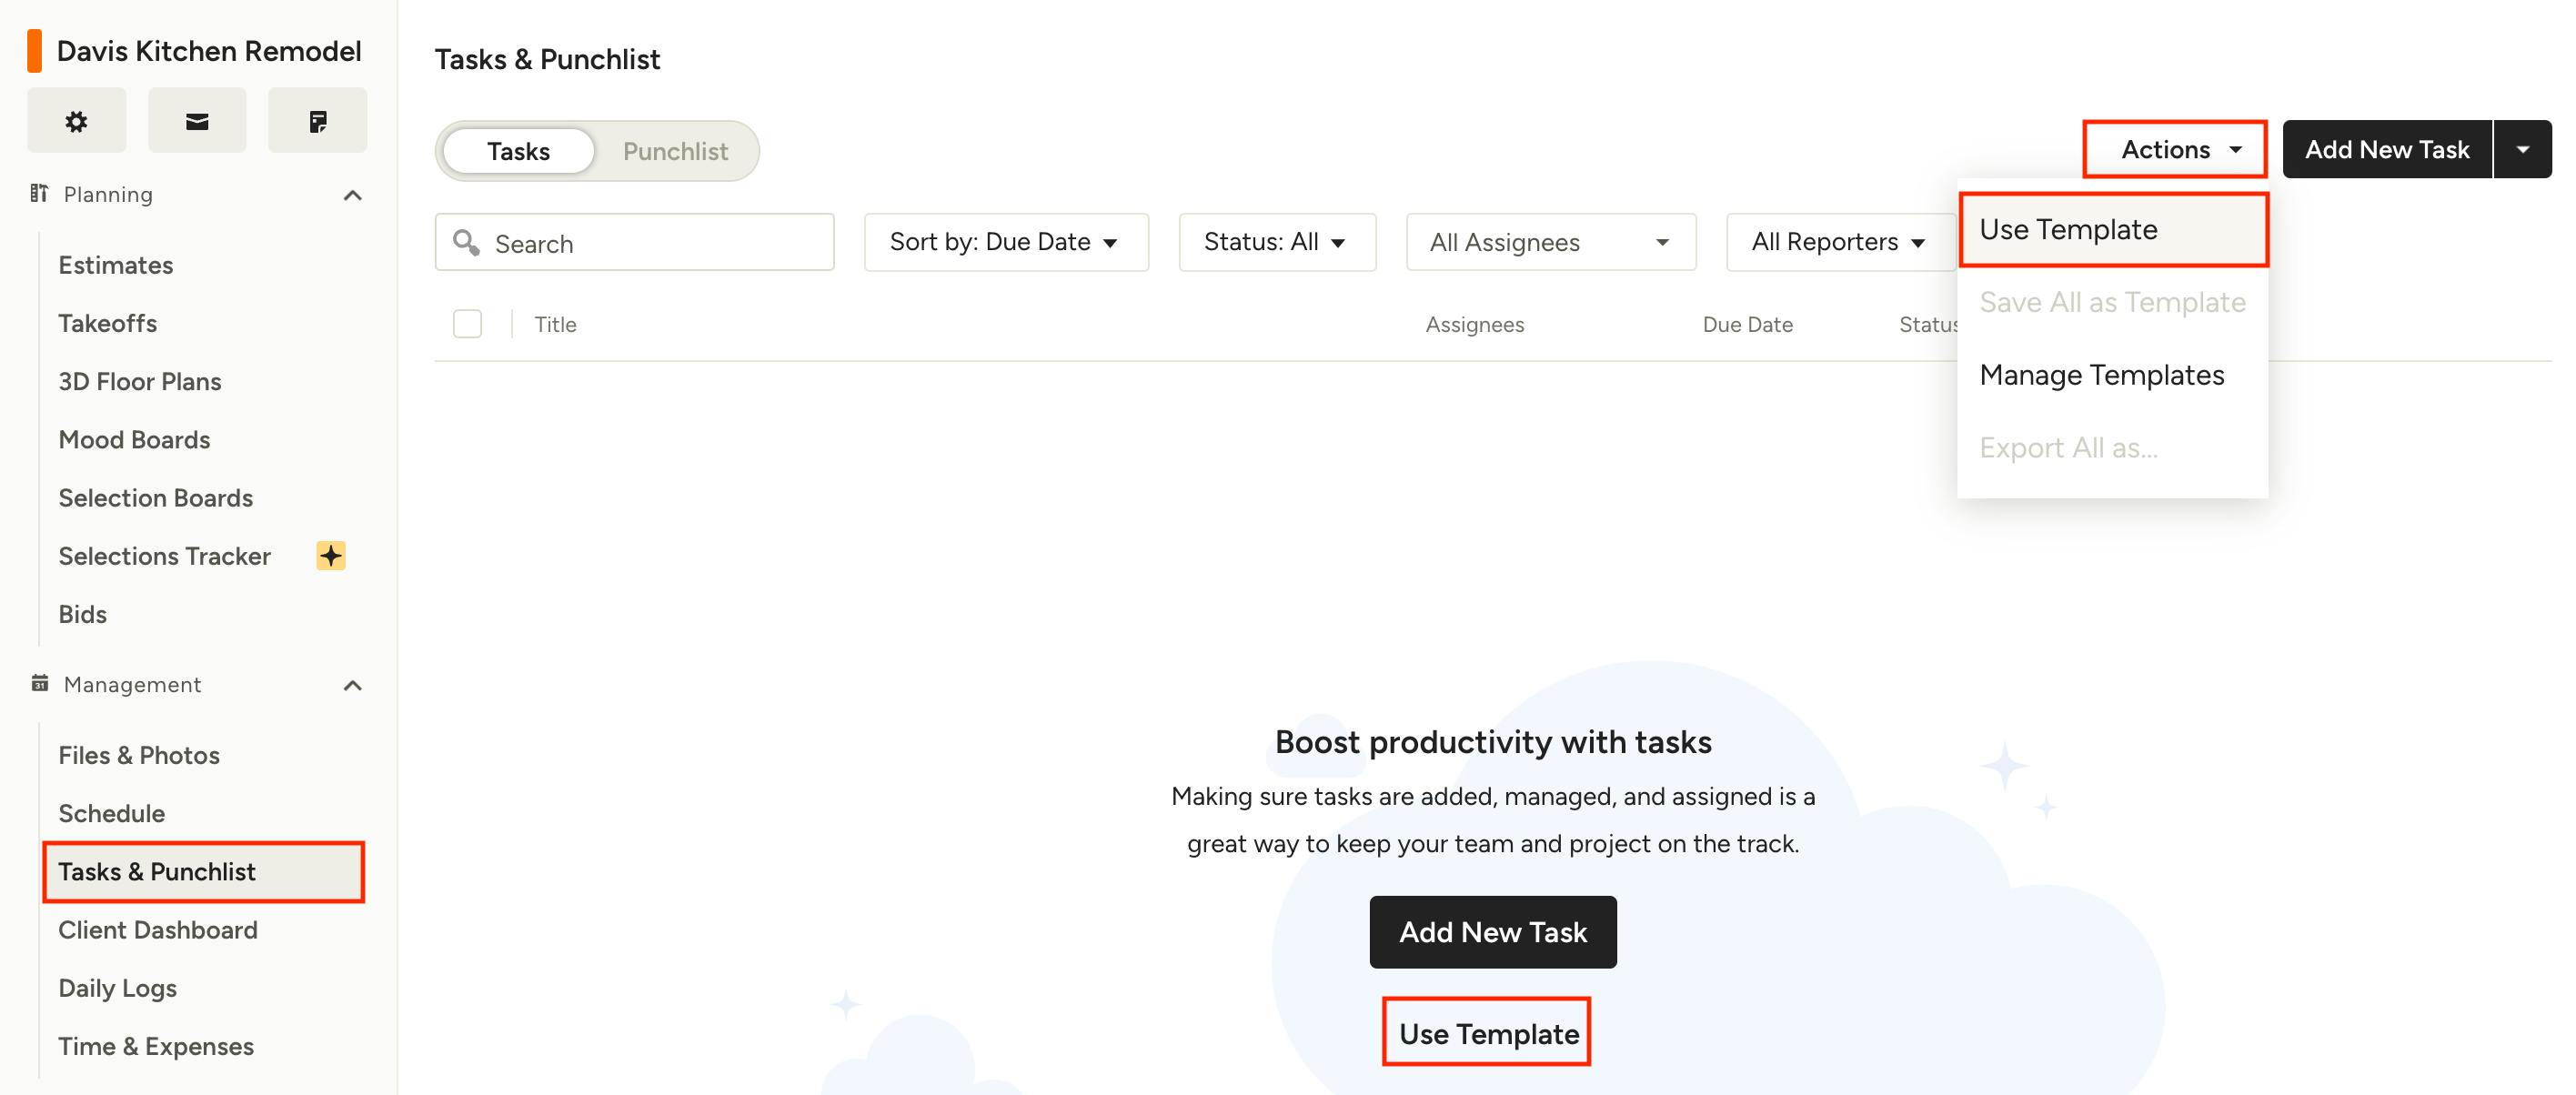This screenshot has height=1095, width=2576.
Task: Click the Selections Tracker sparkle badge
Action: tap(331, 555)
